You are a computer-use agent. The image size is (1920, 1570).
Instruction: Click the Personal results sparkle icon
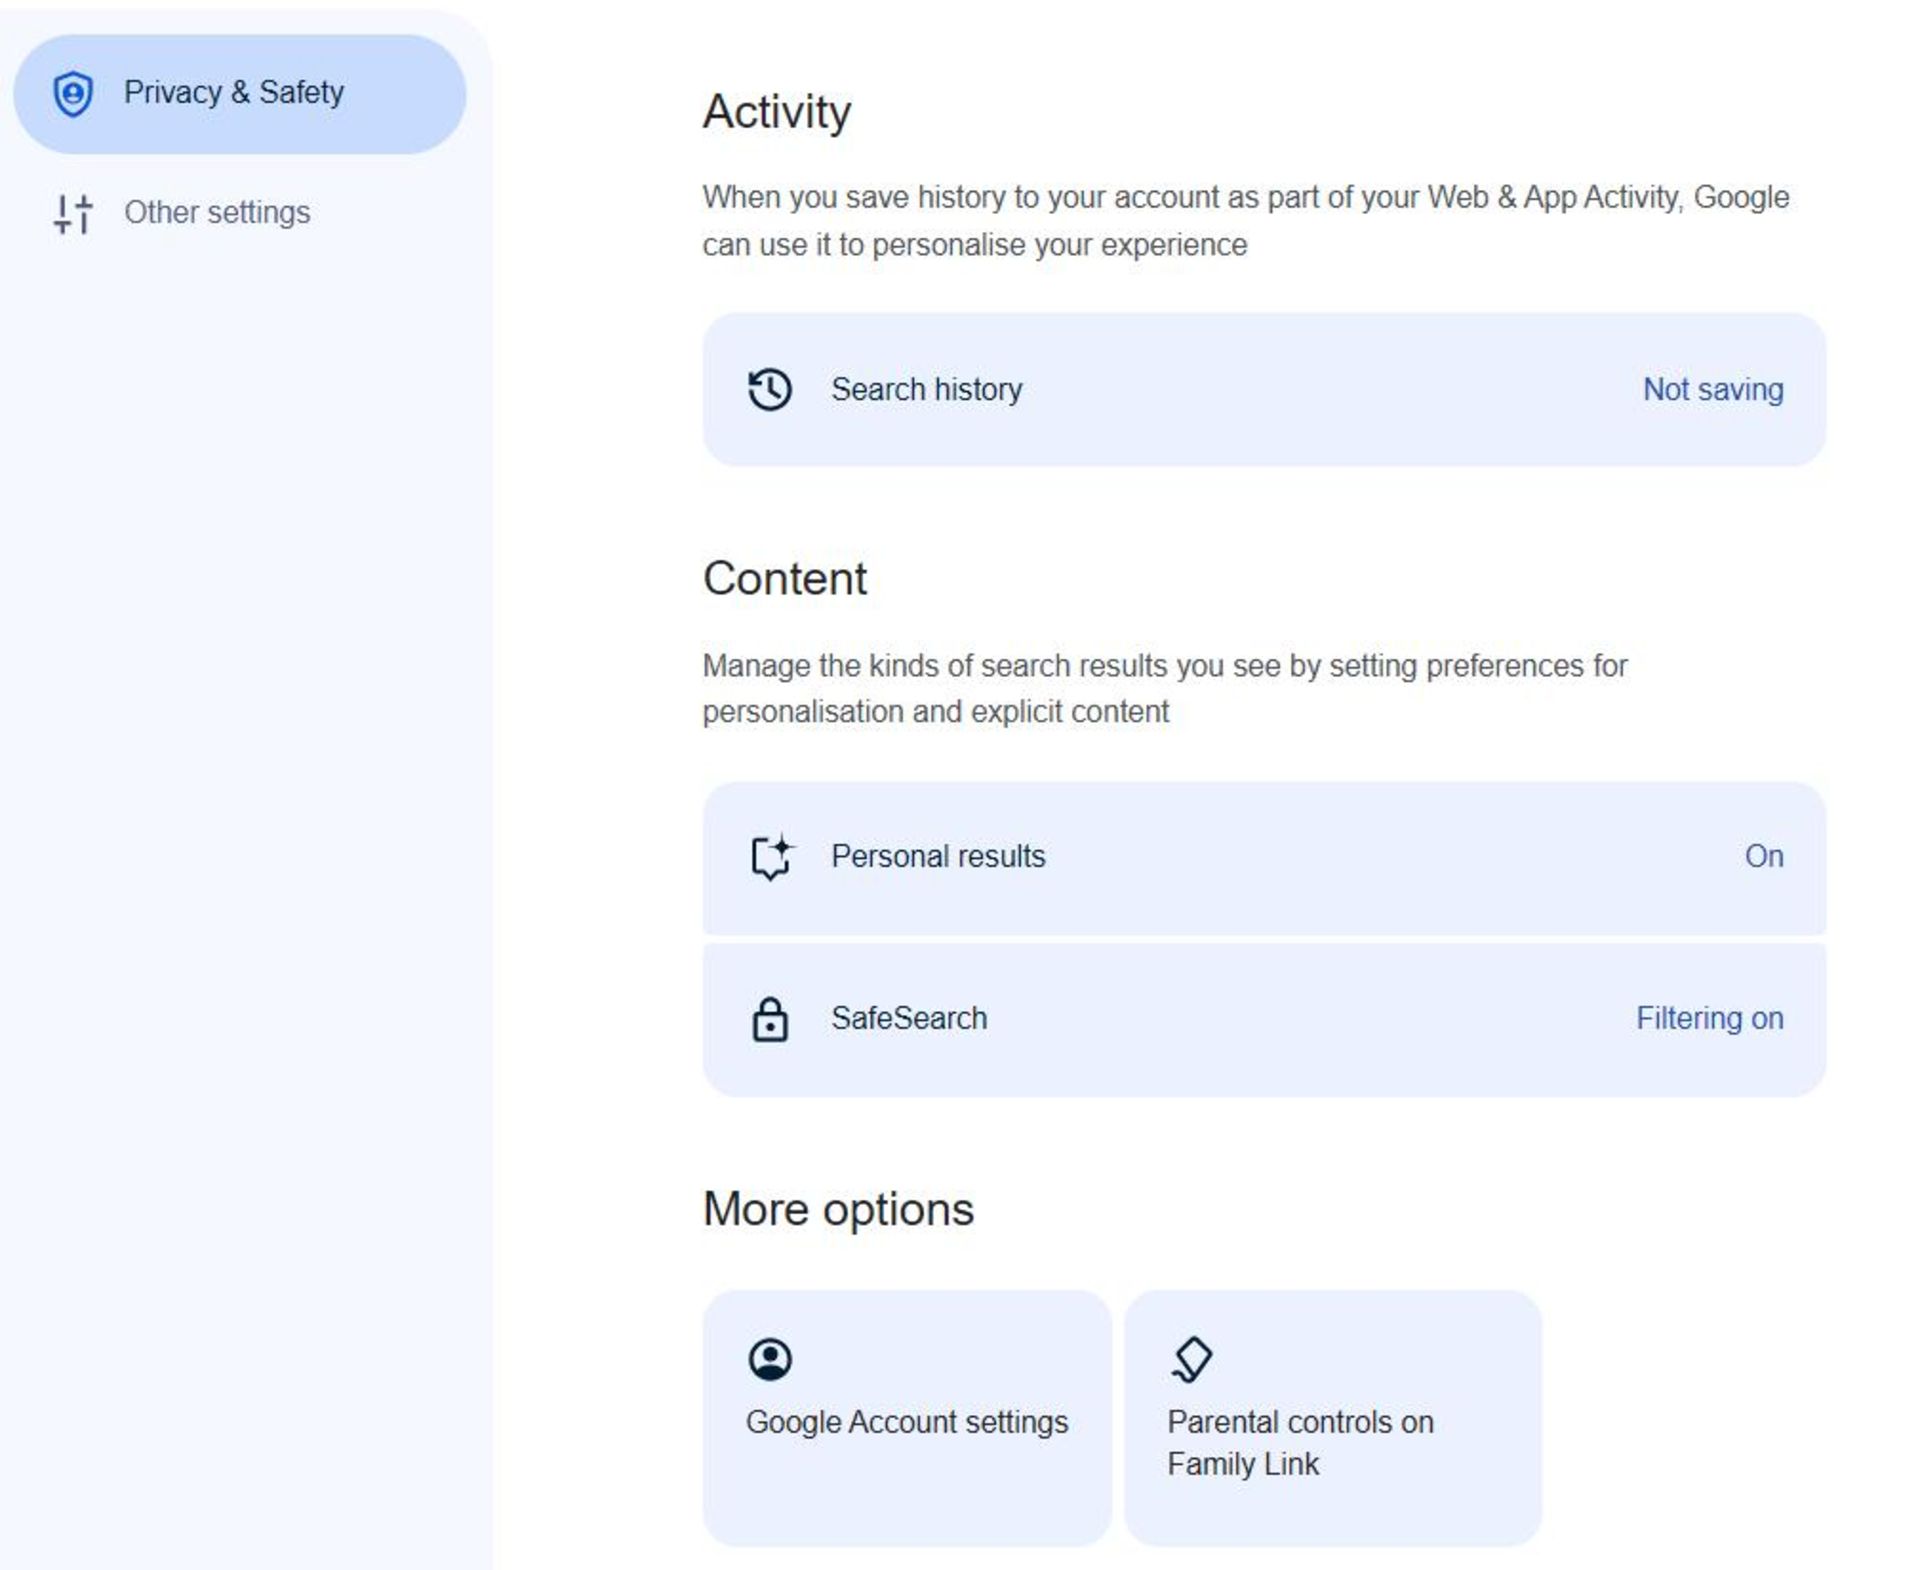pyautogui.click(x=770, y=857)
